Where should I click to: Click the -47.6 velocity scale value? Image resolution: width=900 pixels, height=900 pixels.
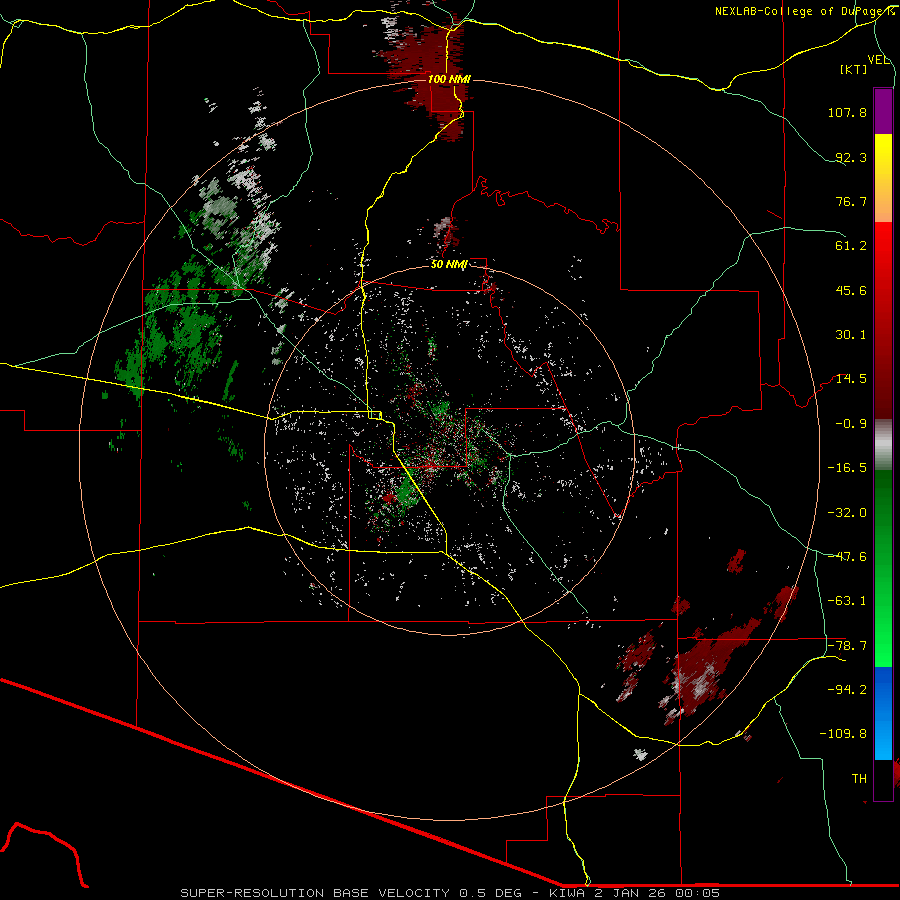(x=847, y=557)
